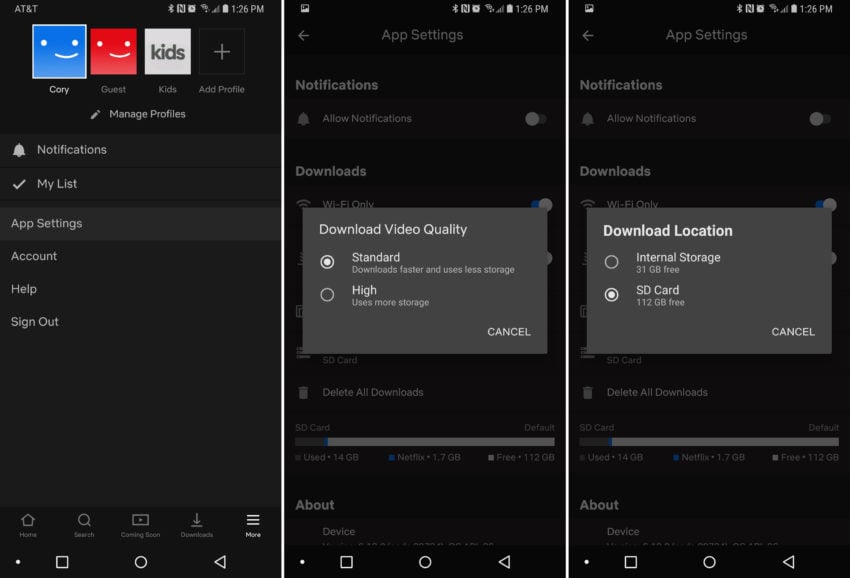This screenshot has height=578, width=850.
Task: Go back from App Settings in Download Location screen
Action: pos(588,35)
